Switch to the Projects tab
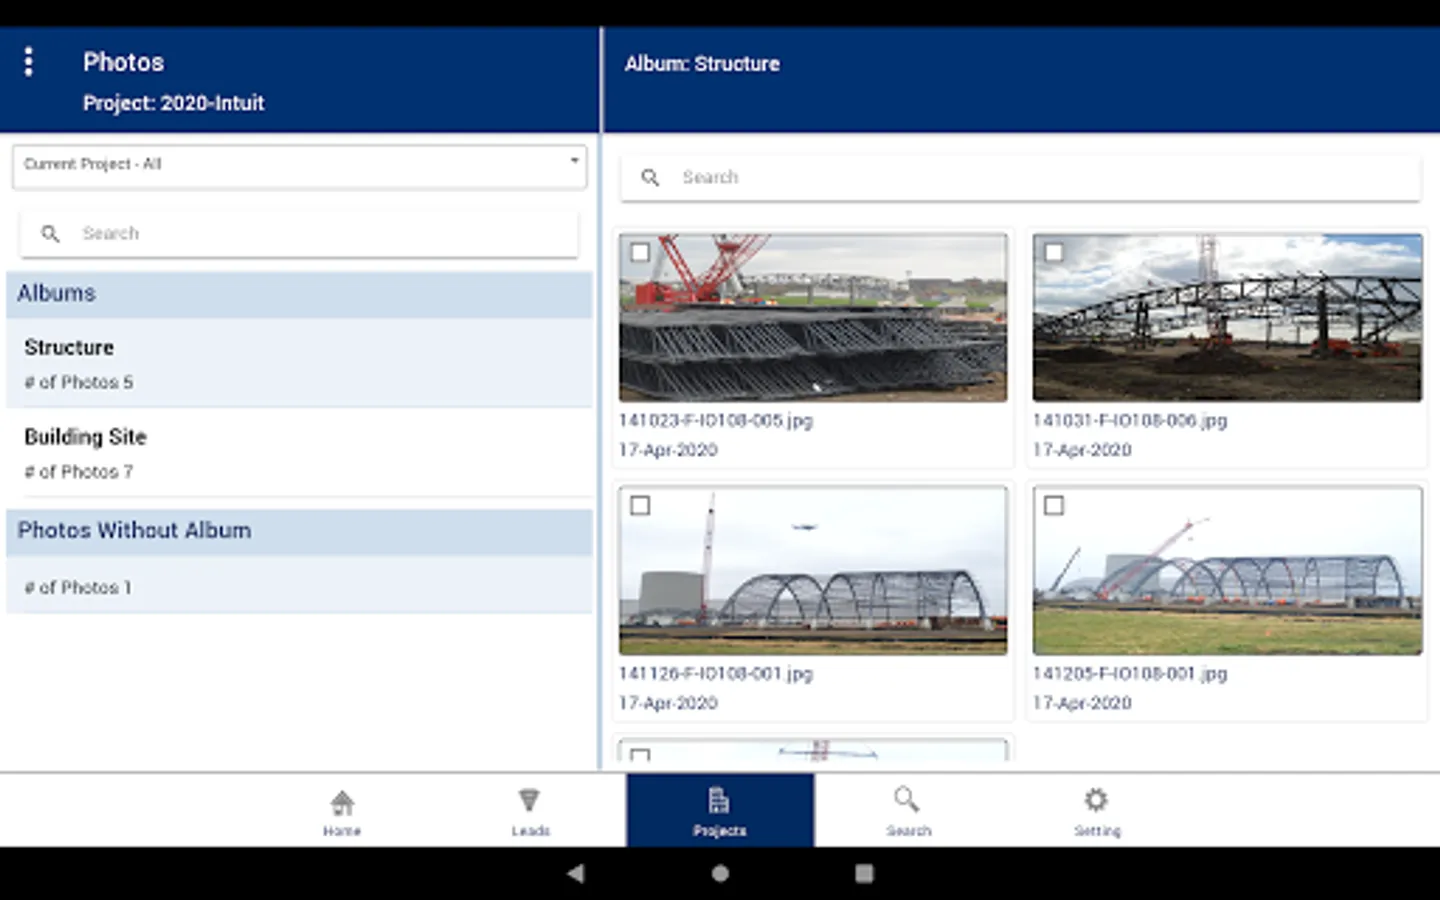 720,811
